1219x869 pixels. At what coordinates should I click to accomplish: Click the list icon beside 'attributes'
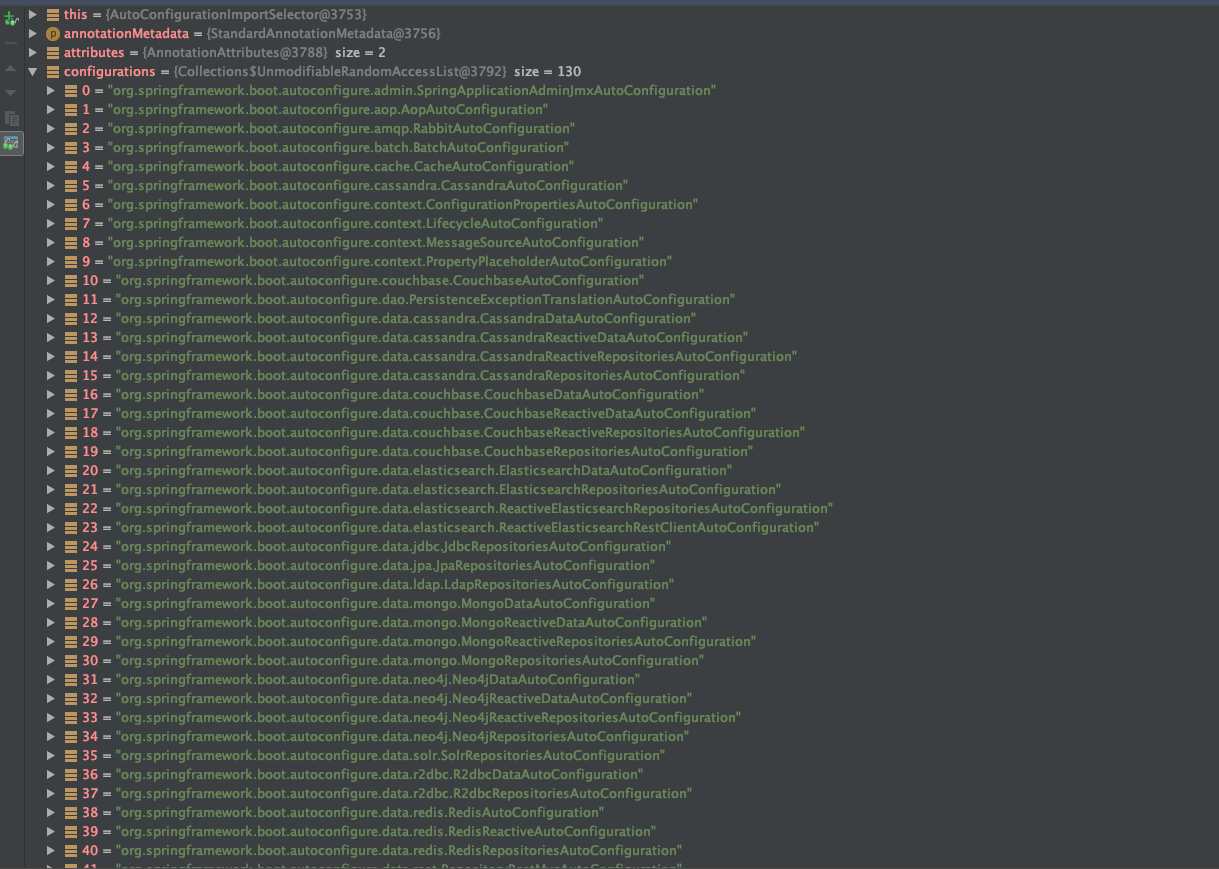[53, 53]
